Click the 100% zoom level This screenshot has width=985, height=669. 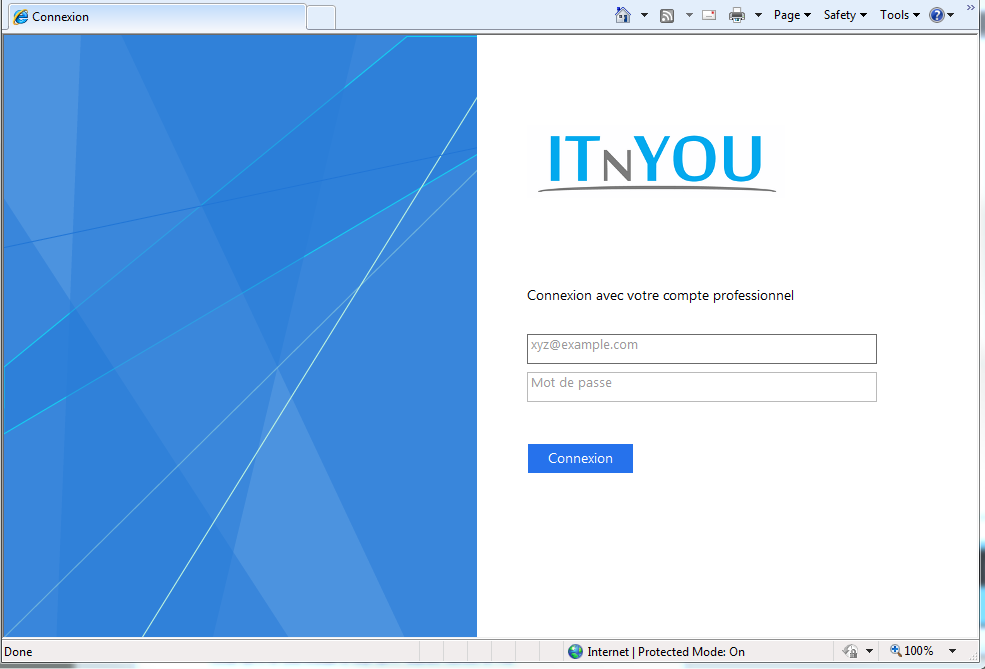tap(918, 651)
